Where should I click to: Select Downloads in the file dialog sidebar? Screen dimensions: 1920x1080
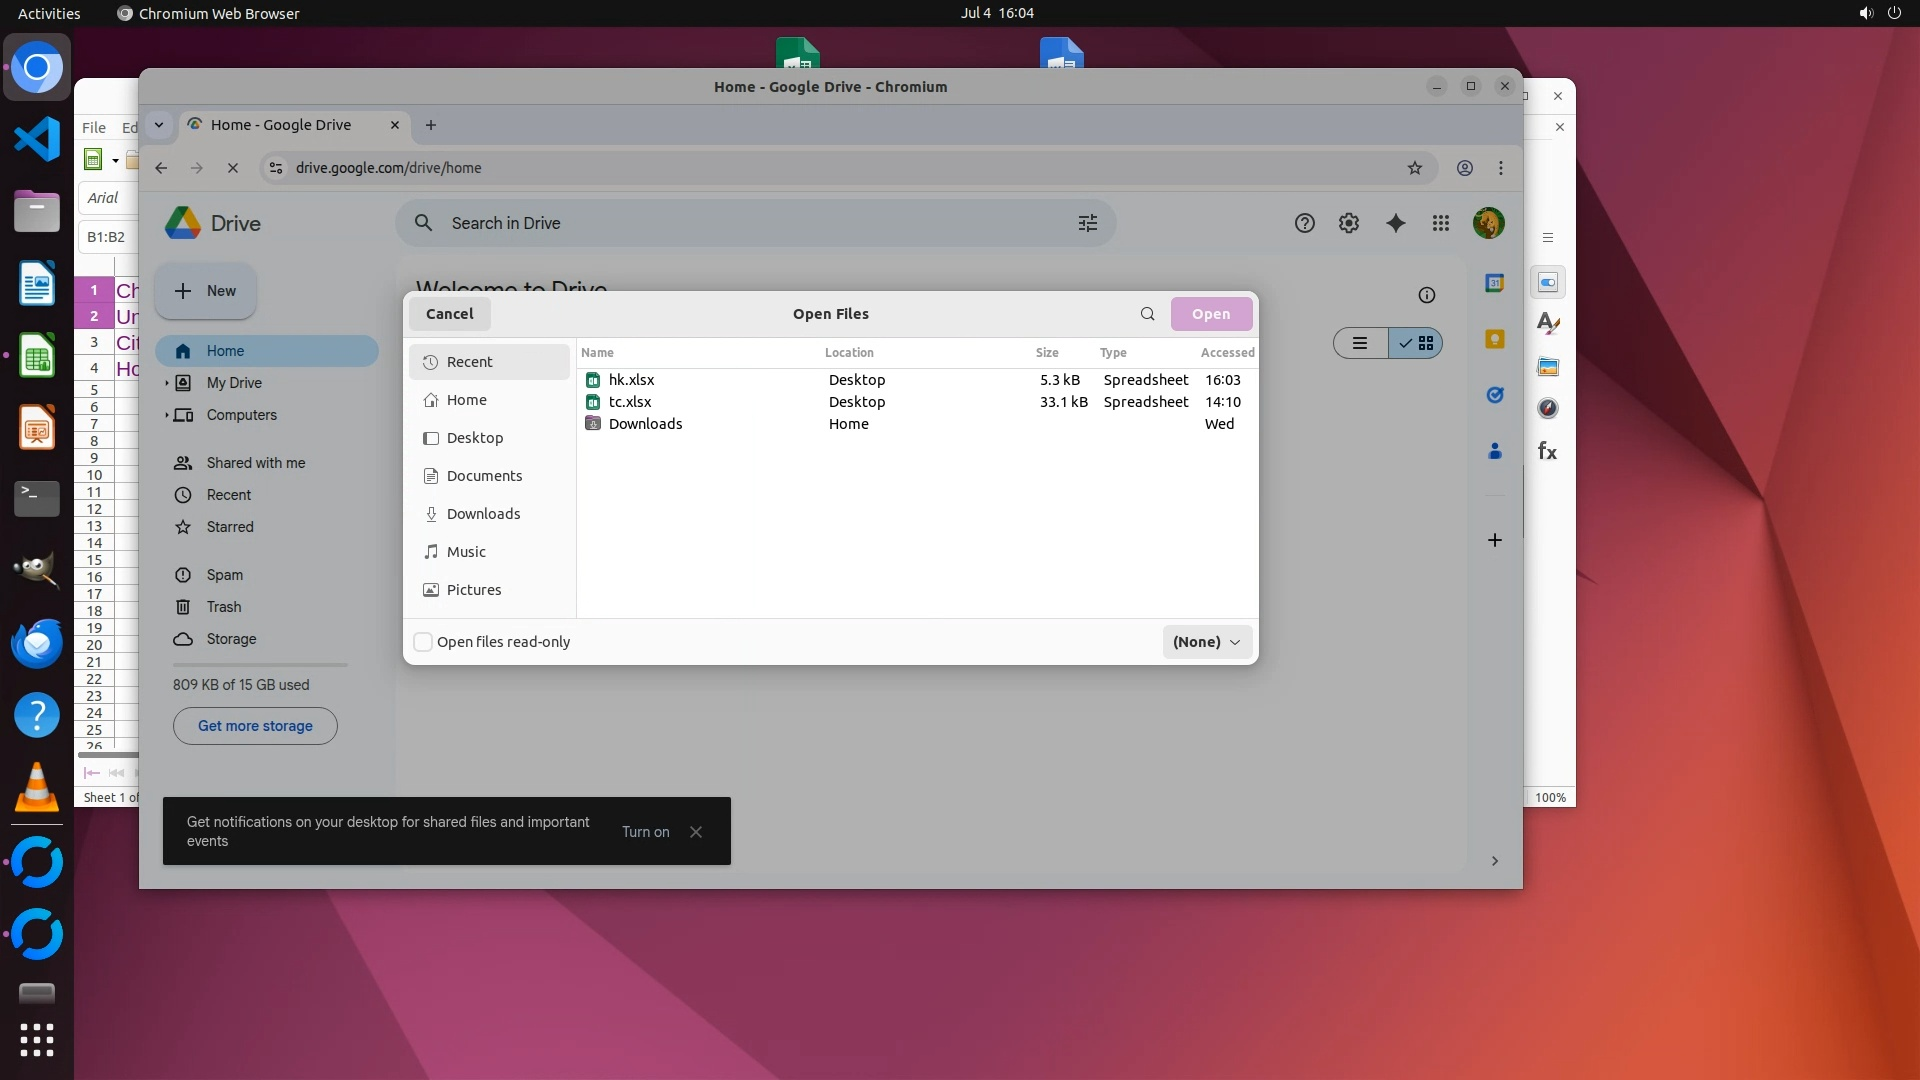(483, 514)
